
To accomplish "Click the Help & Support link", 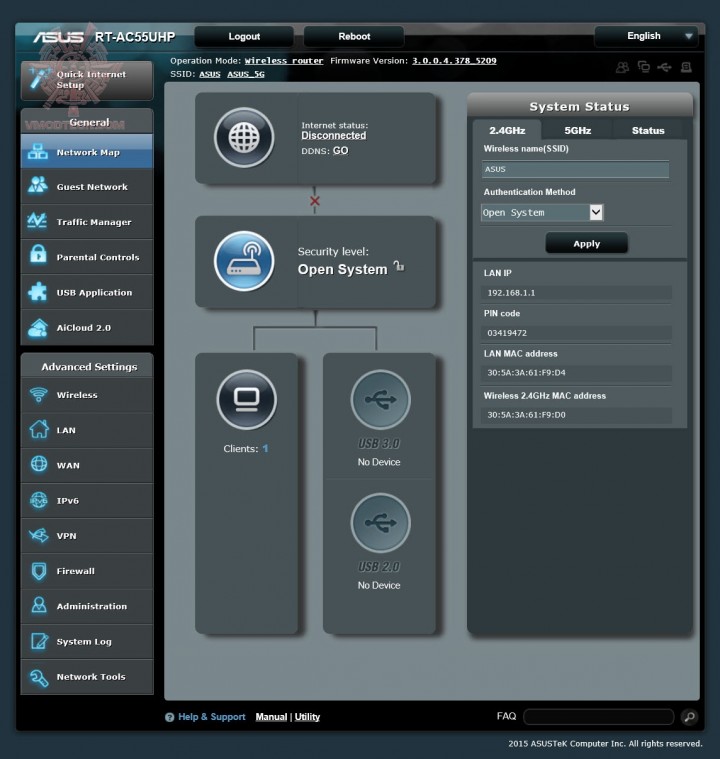I will coord(212,717).
